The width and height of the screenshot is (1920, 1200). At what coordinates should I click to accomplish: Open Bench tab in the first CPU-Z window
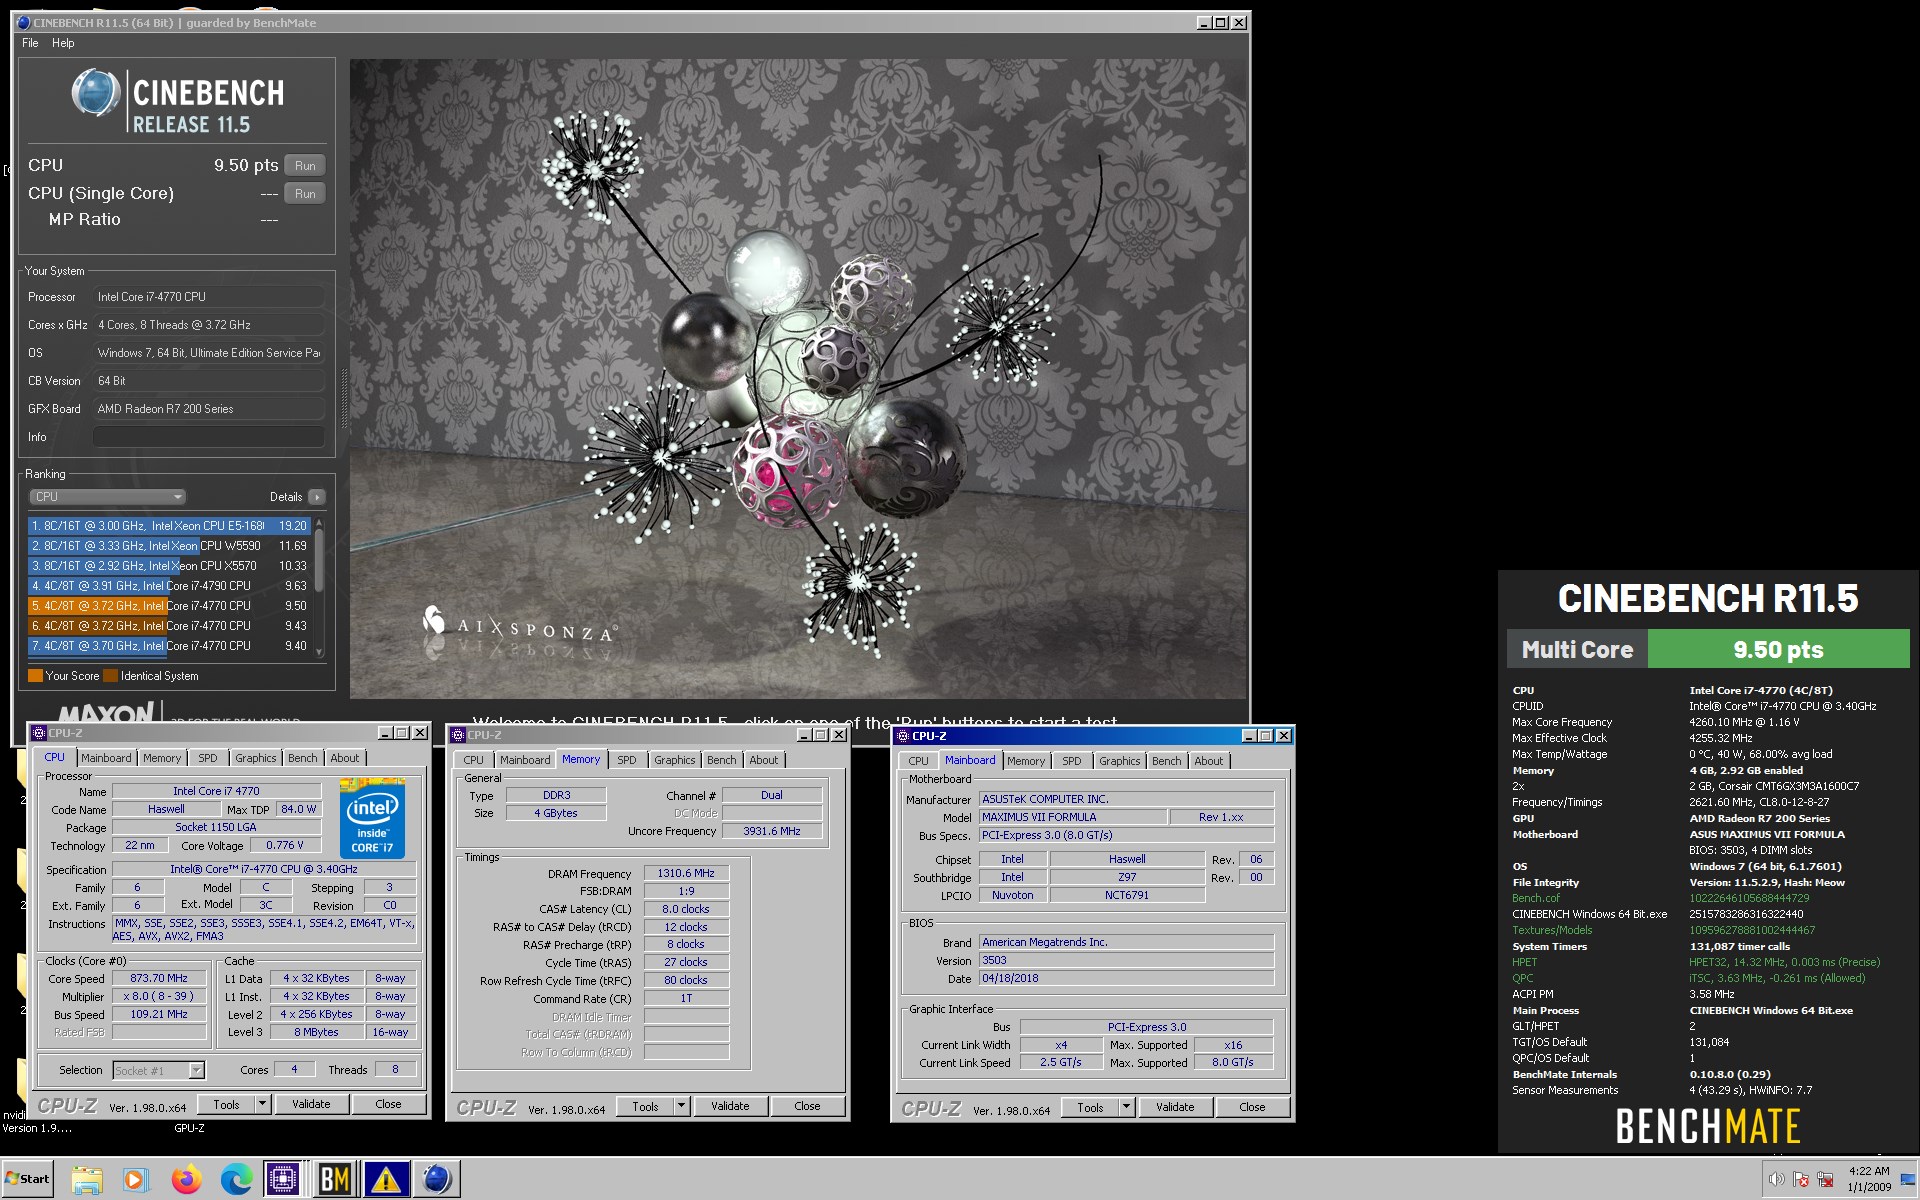click(x=302, y=758)
